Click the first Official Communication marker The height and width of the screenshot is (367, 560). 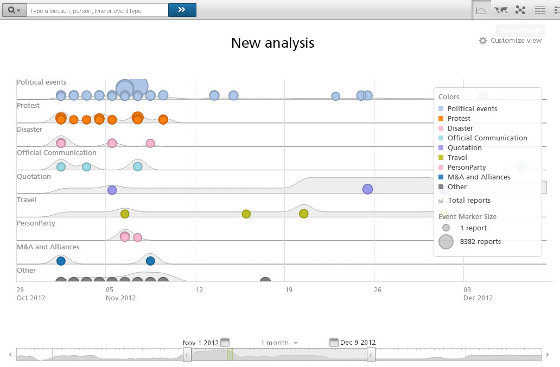point(61,167)
